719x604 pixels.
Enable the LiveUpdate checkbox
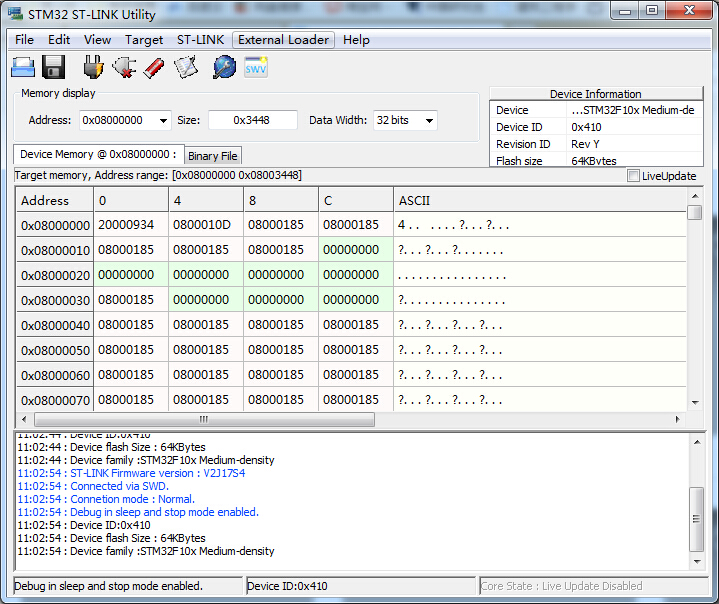pyautogui.click(x=633, y=176)
